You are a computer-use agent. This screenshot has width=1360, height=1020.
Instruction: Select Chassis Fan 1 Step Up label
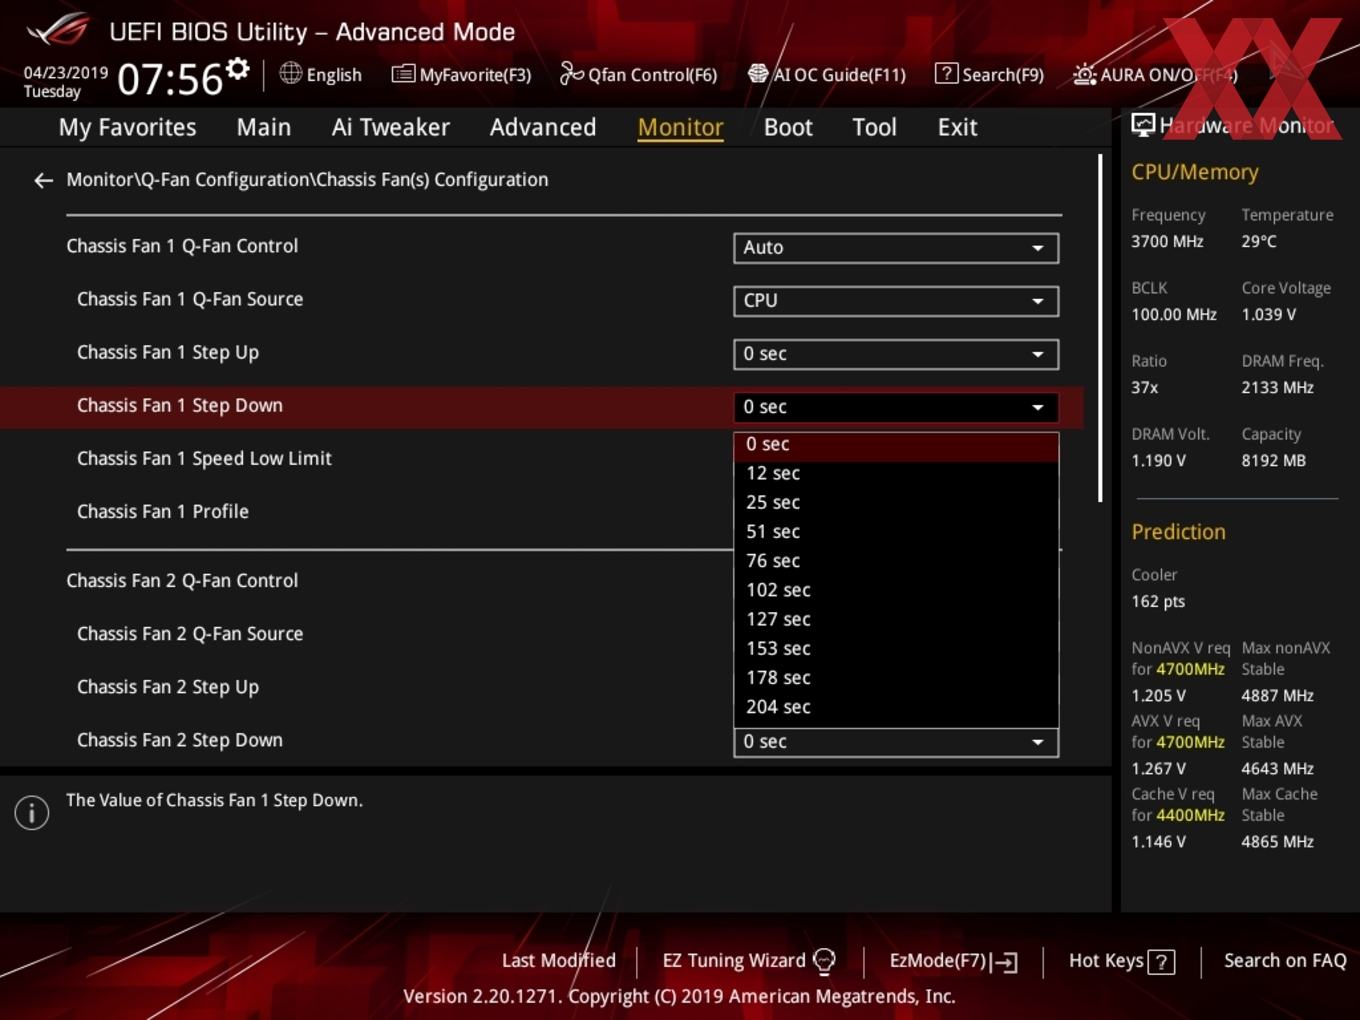(168, 353)
